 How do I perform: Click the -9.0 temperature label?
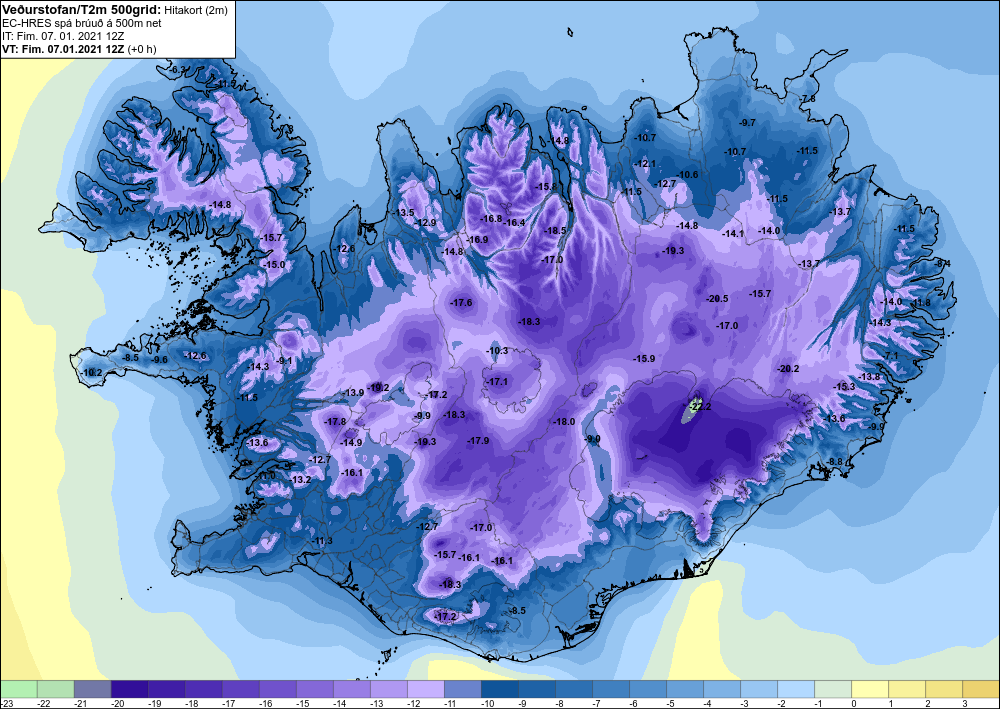[x=593, y=439]
